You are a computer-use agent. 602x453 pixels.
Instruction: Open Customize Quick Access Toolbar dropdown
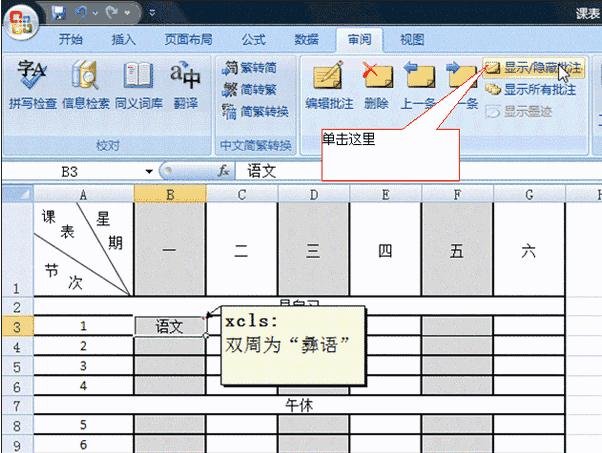pos(152,13)
